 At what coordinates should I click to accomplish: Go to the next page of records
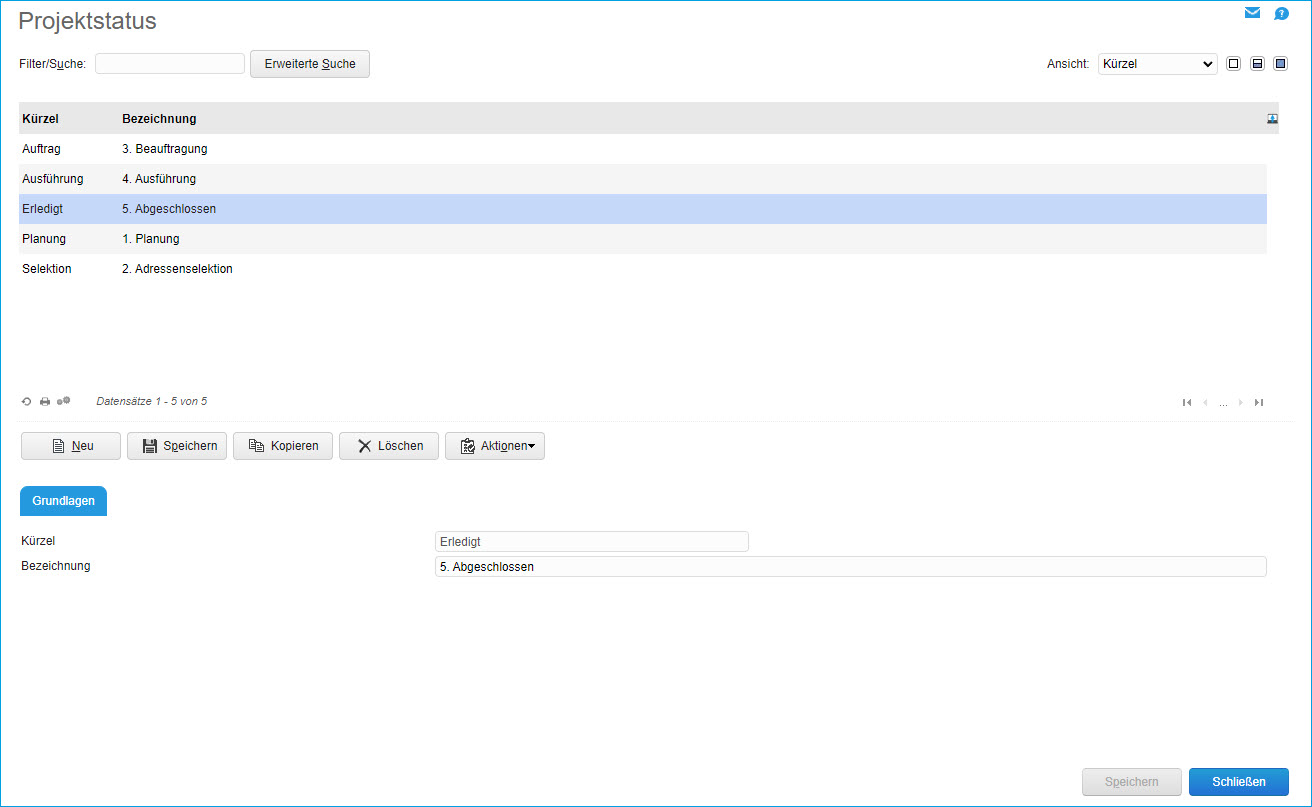click(1241, 402)
